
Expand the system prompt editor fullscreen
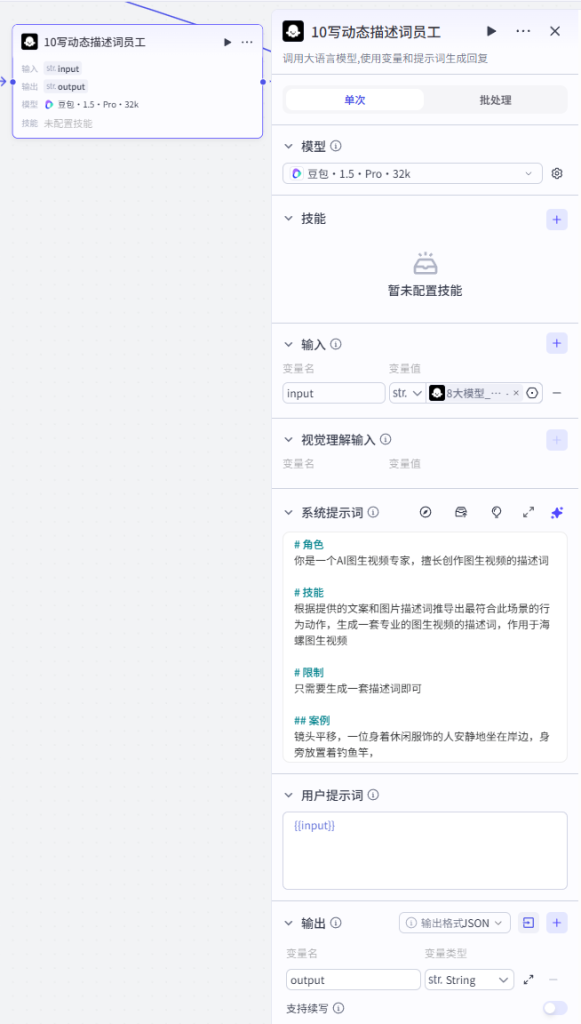[x=529, y=513]
